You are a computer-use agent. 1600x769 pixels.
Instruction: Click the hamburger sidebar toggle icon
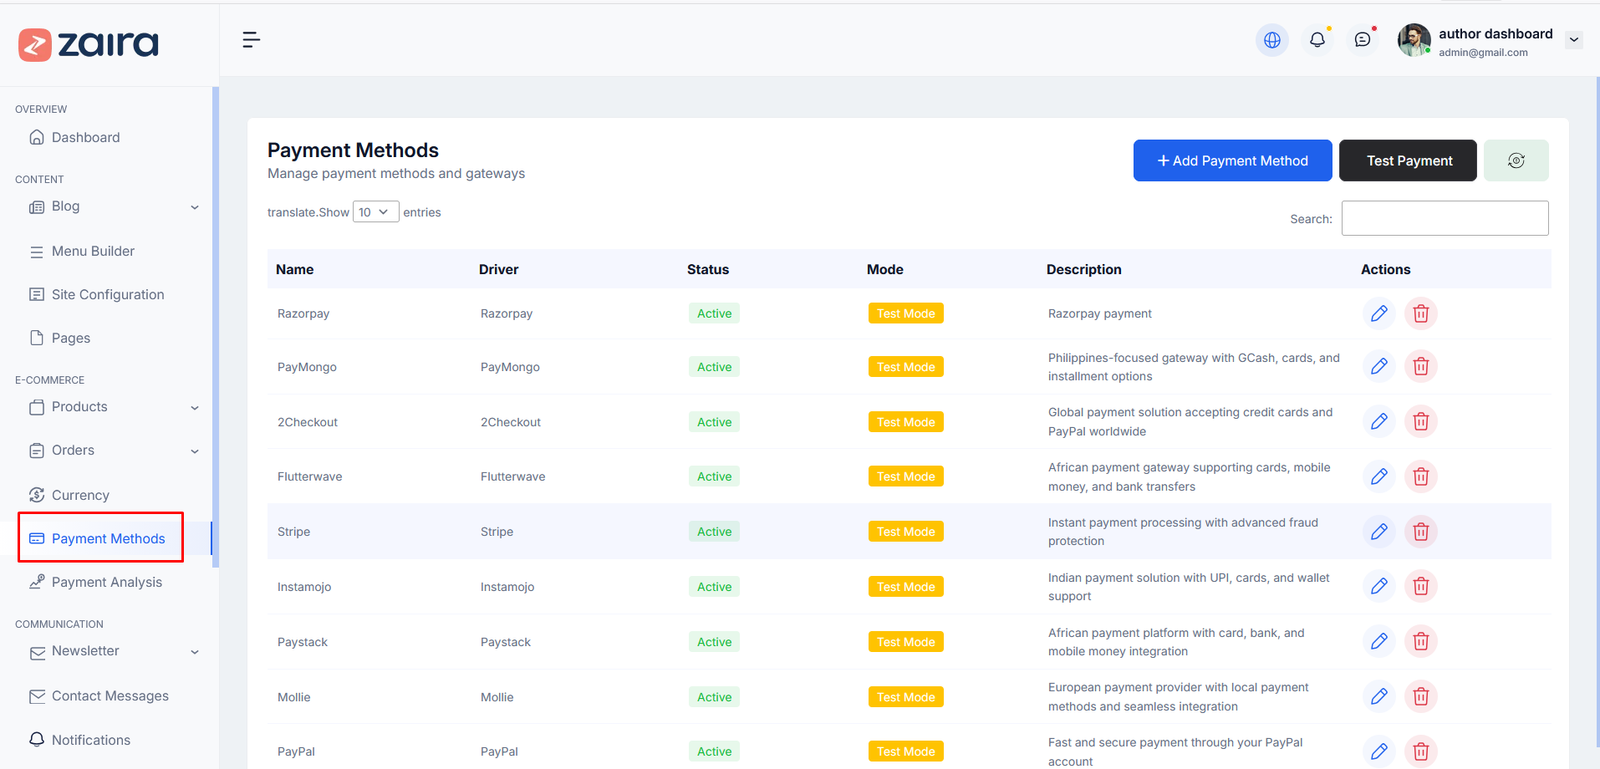[251, 40]
